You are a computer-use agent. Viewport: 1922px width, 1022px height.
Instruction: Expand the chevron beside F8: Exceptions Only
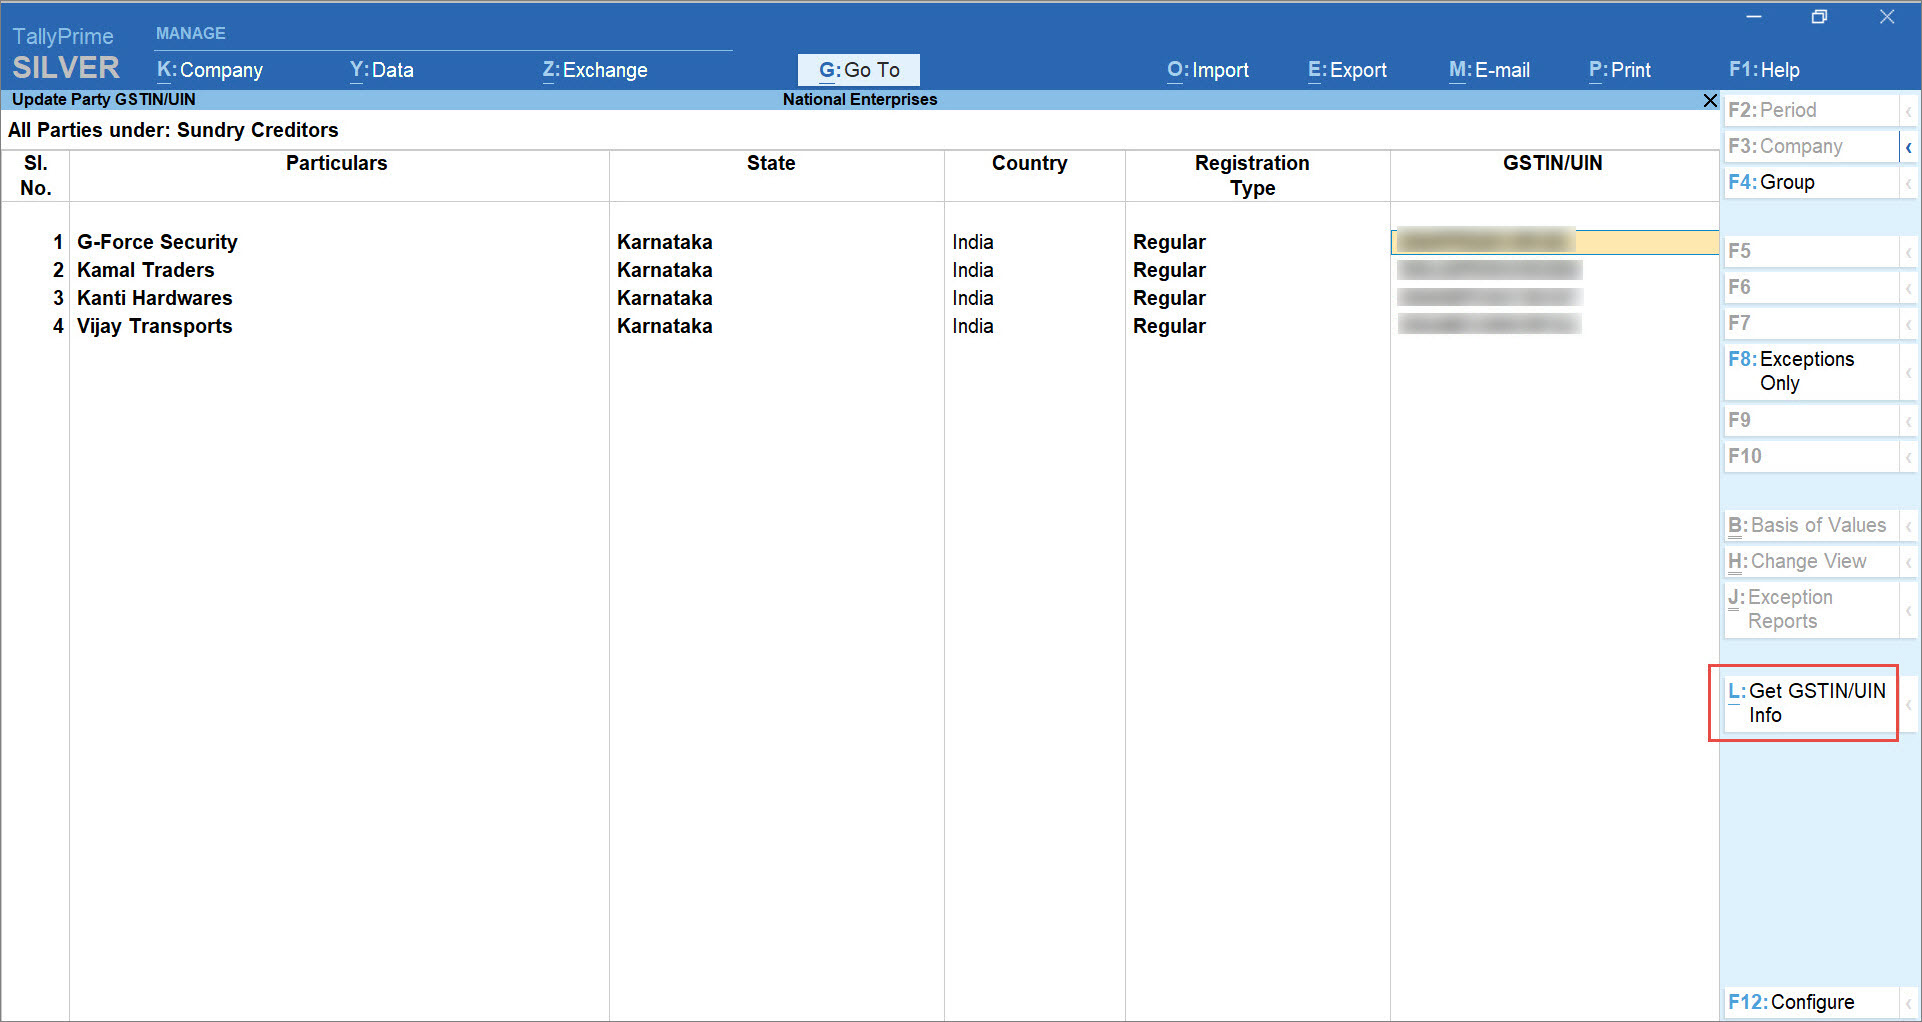(1909, 372)
